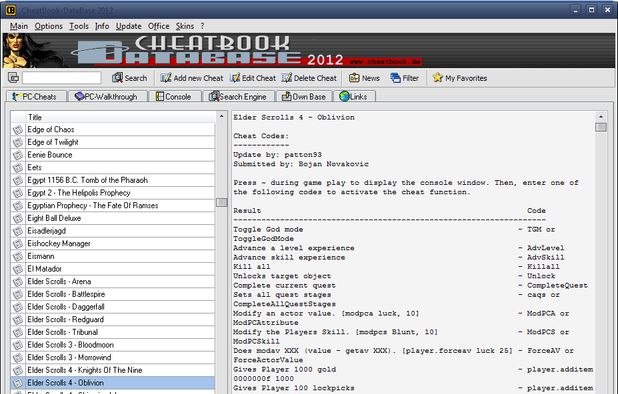Select Egypt 2 - The Heliopolis Prophecy
The height and width of the screenshot is (394, 618).
pyautogui.click(x=113, y=193)
